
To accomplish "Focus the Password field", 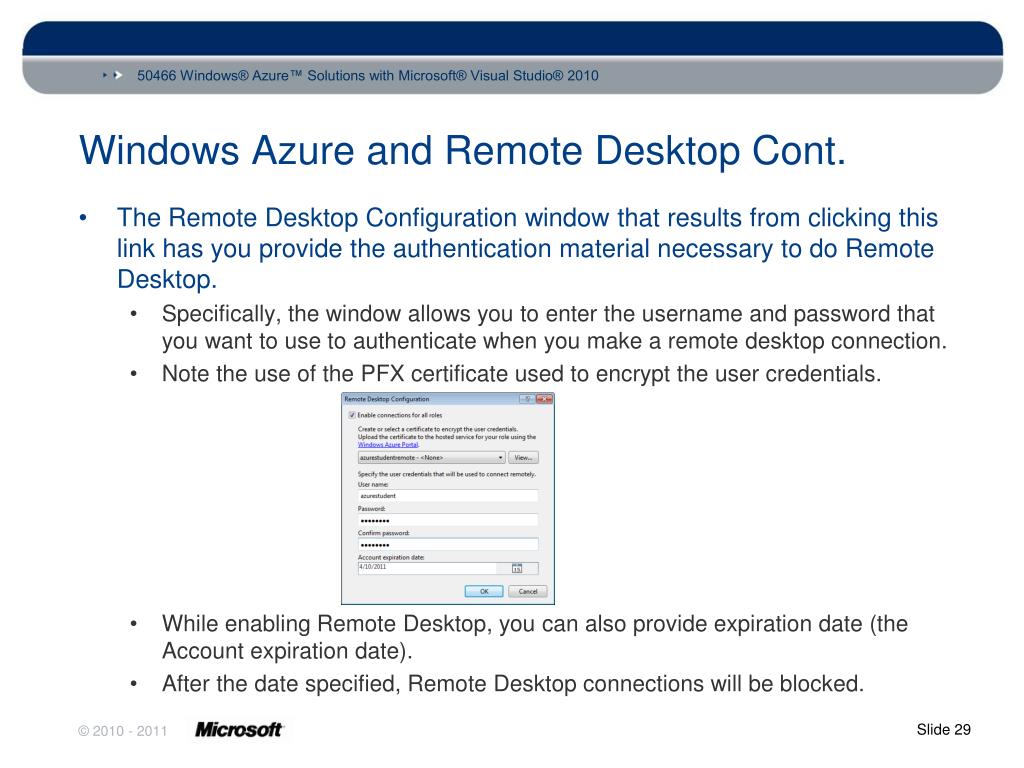I will (x=447, y=520).
